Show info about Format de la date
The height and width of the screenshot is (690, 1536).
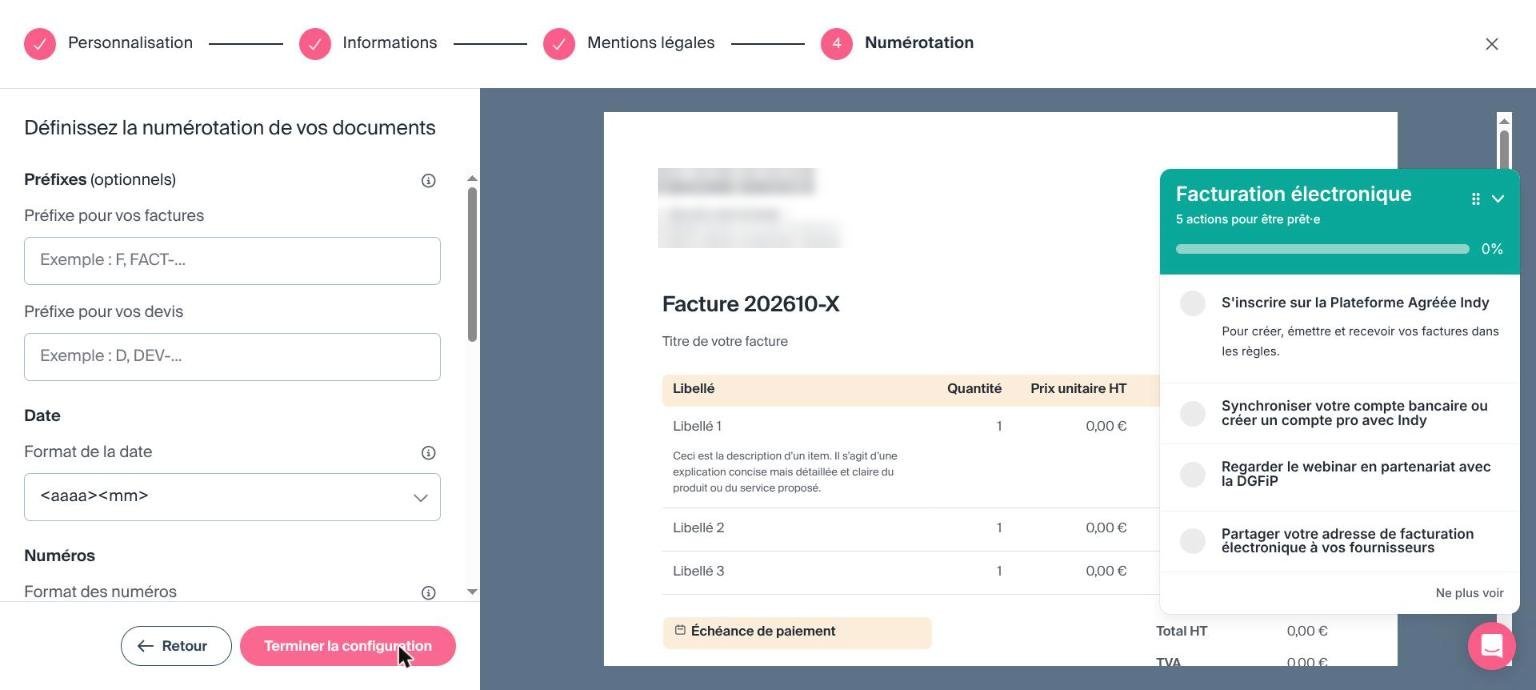pyautogui.click(x=428, y=453)
